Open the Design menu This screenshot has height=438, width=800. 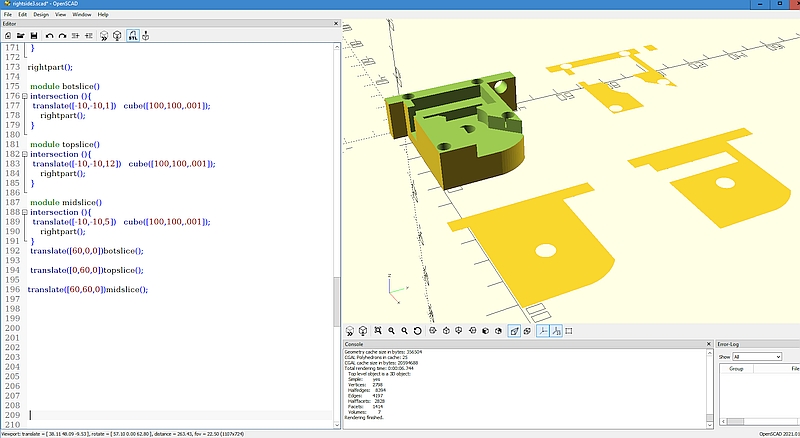pos(40,15)
